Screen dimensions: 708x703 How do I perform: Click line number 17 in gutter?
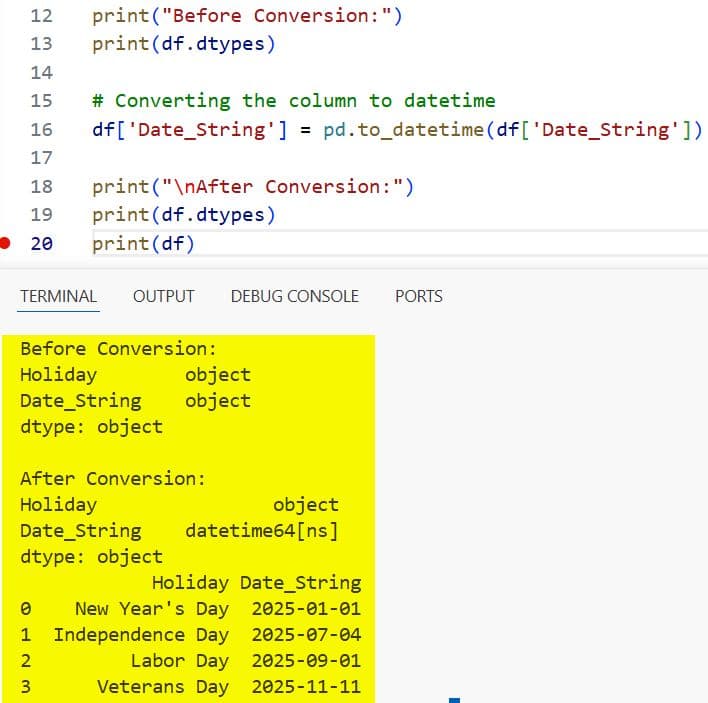coord(42,158)
